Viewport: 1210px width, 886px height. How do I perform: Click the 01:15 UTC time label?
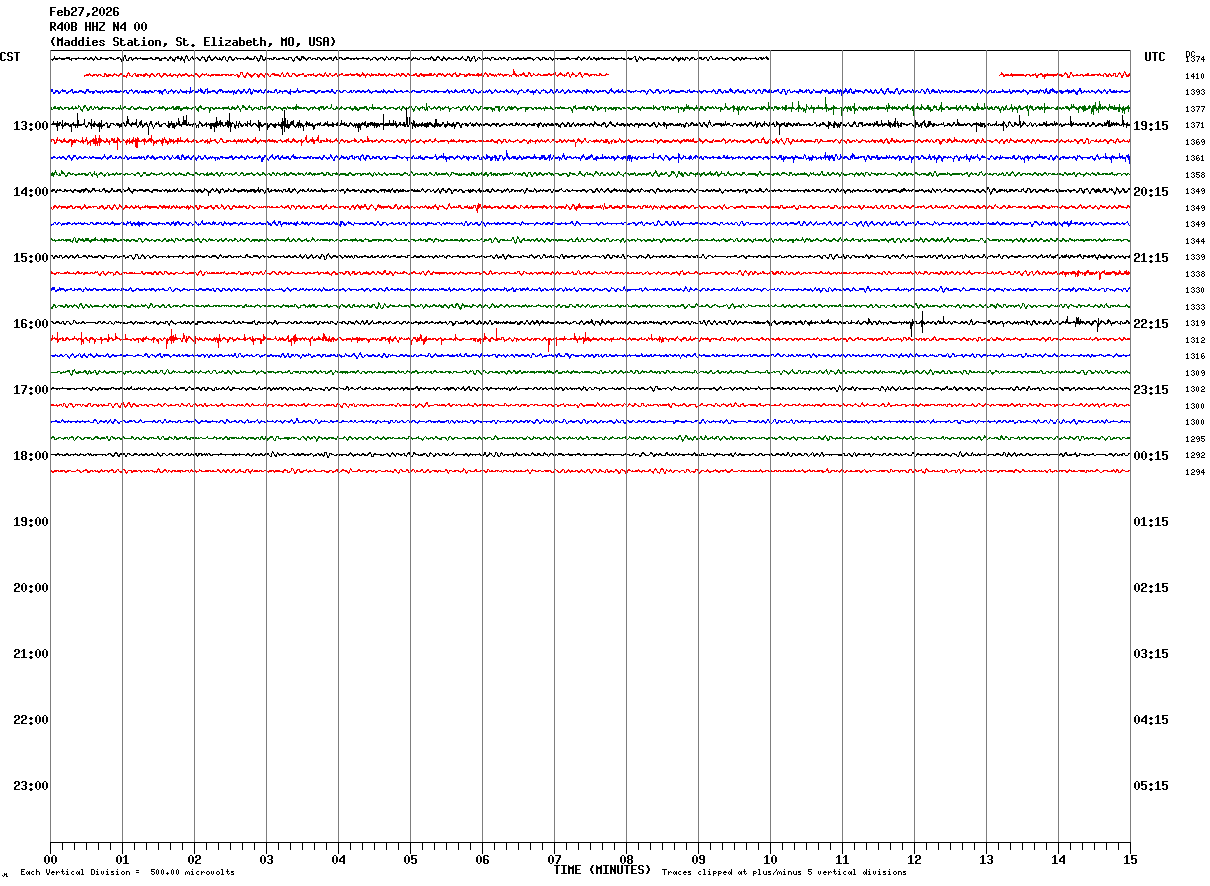click(1151, 522)
